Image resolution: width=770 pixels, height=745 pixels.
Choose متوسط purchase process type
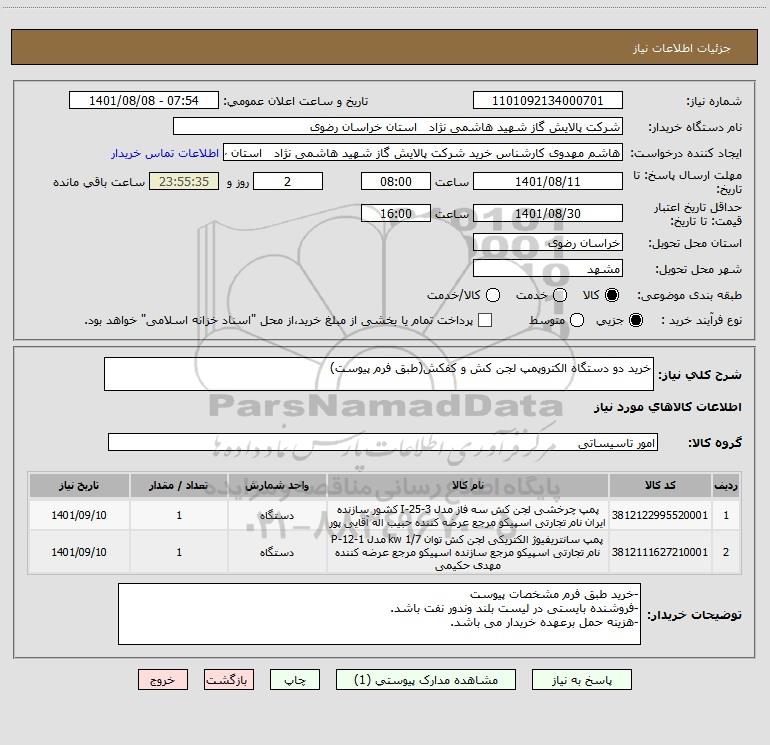pyautogui.click(x=577, y=320)
